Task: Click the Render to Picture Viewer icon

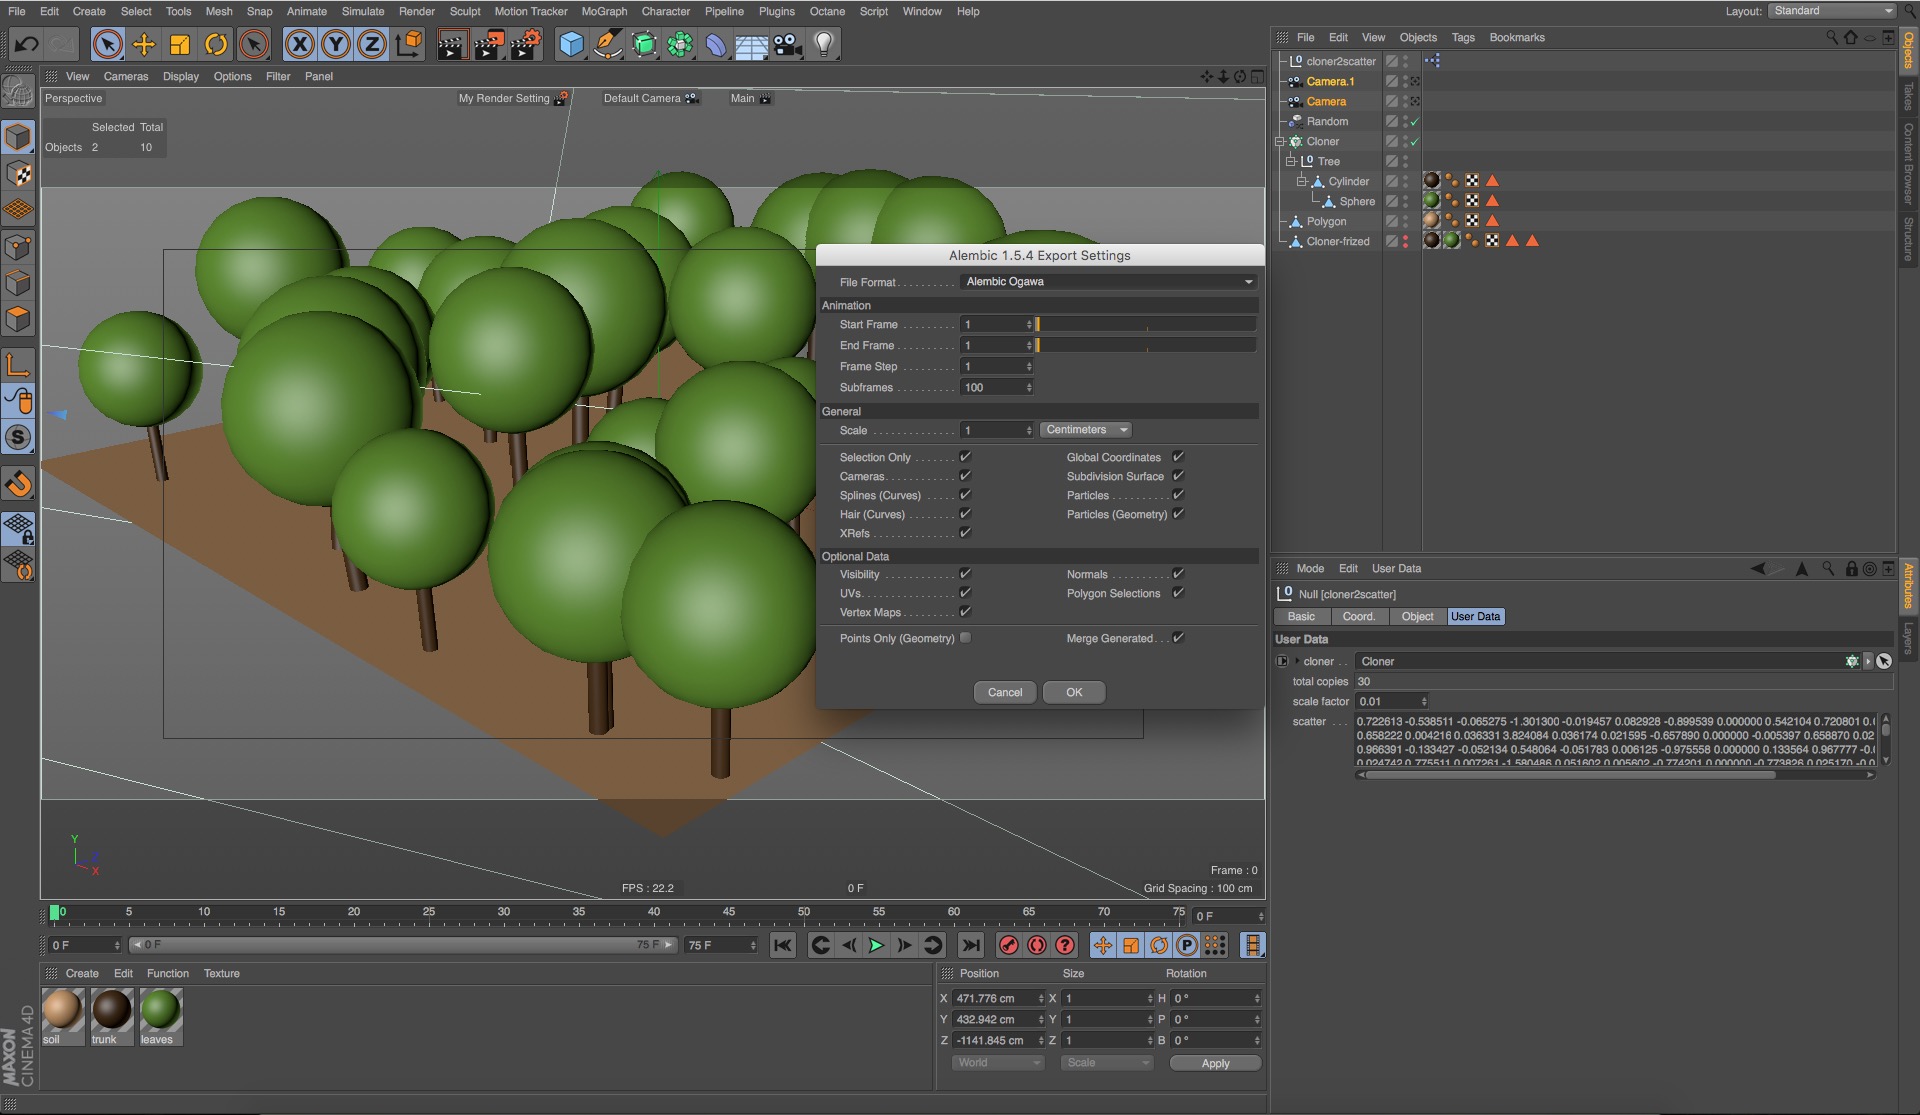Action: tap(488, 44)
